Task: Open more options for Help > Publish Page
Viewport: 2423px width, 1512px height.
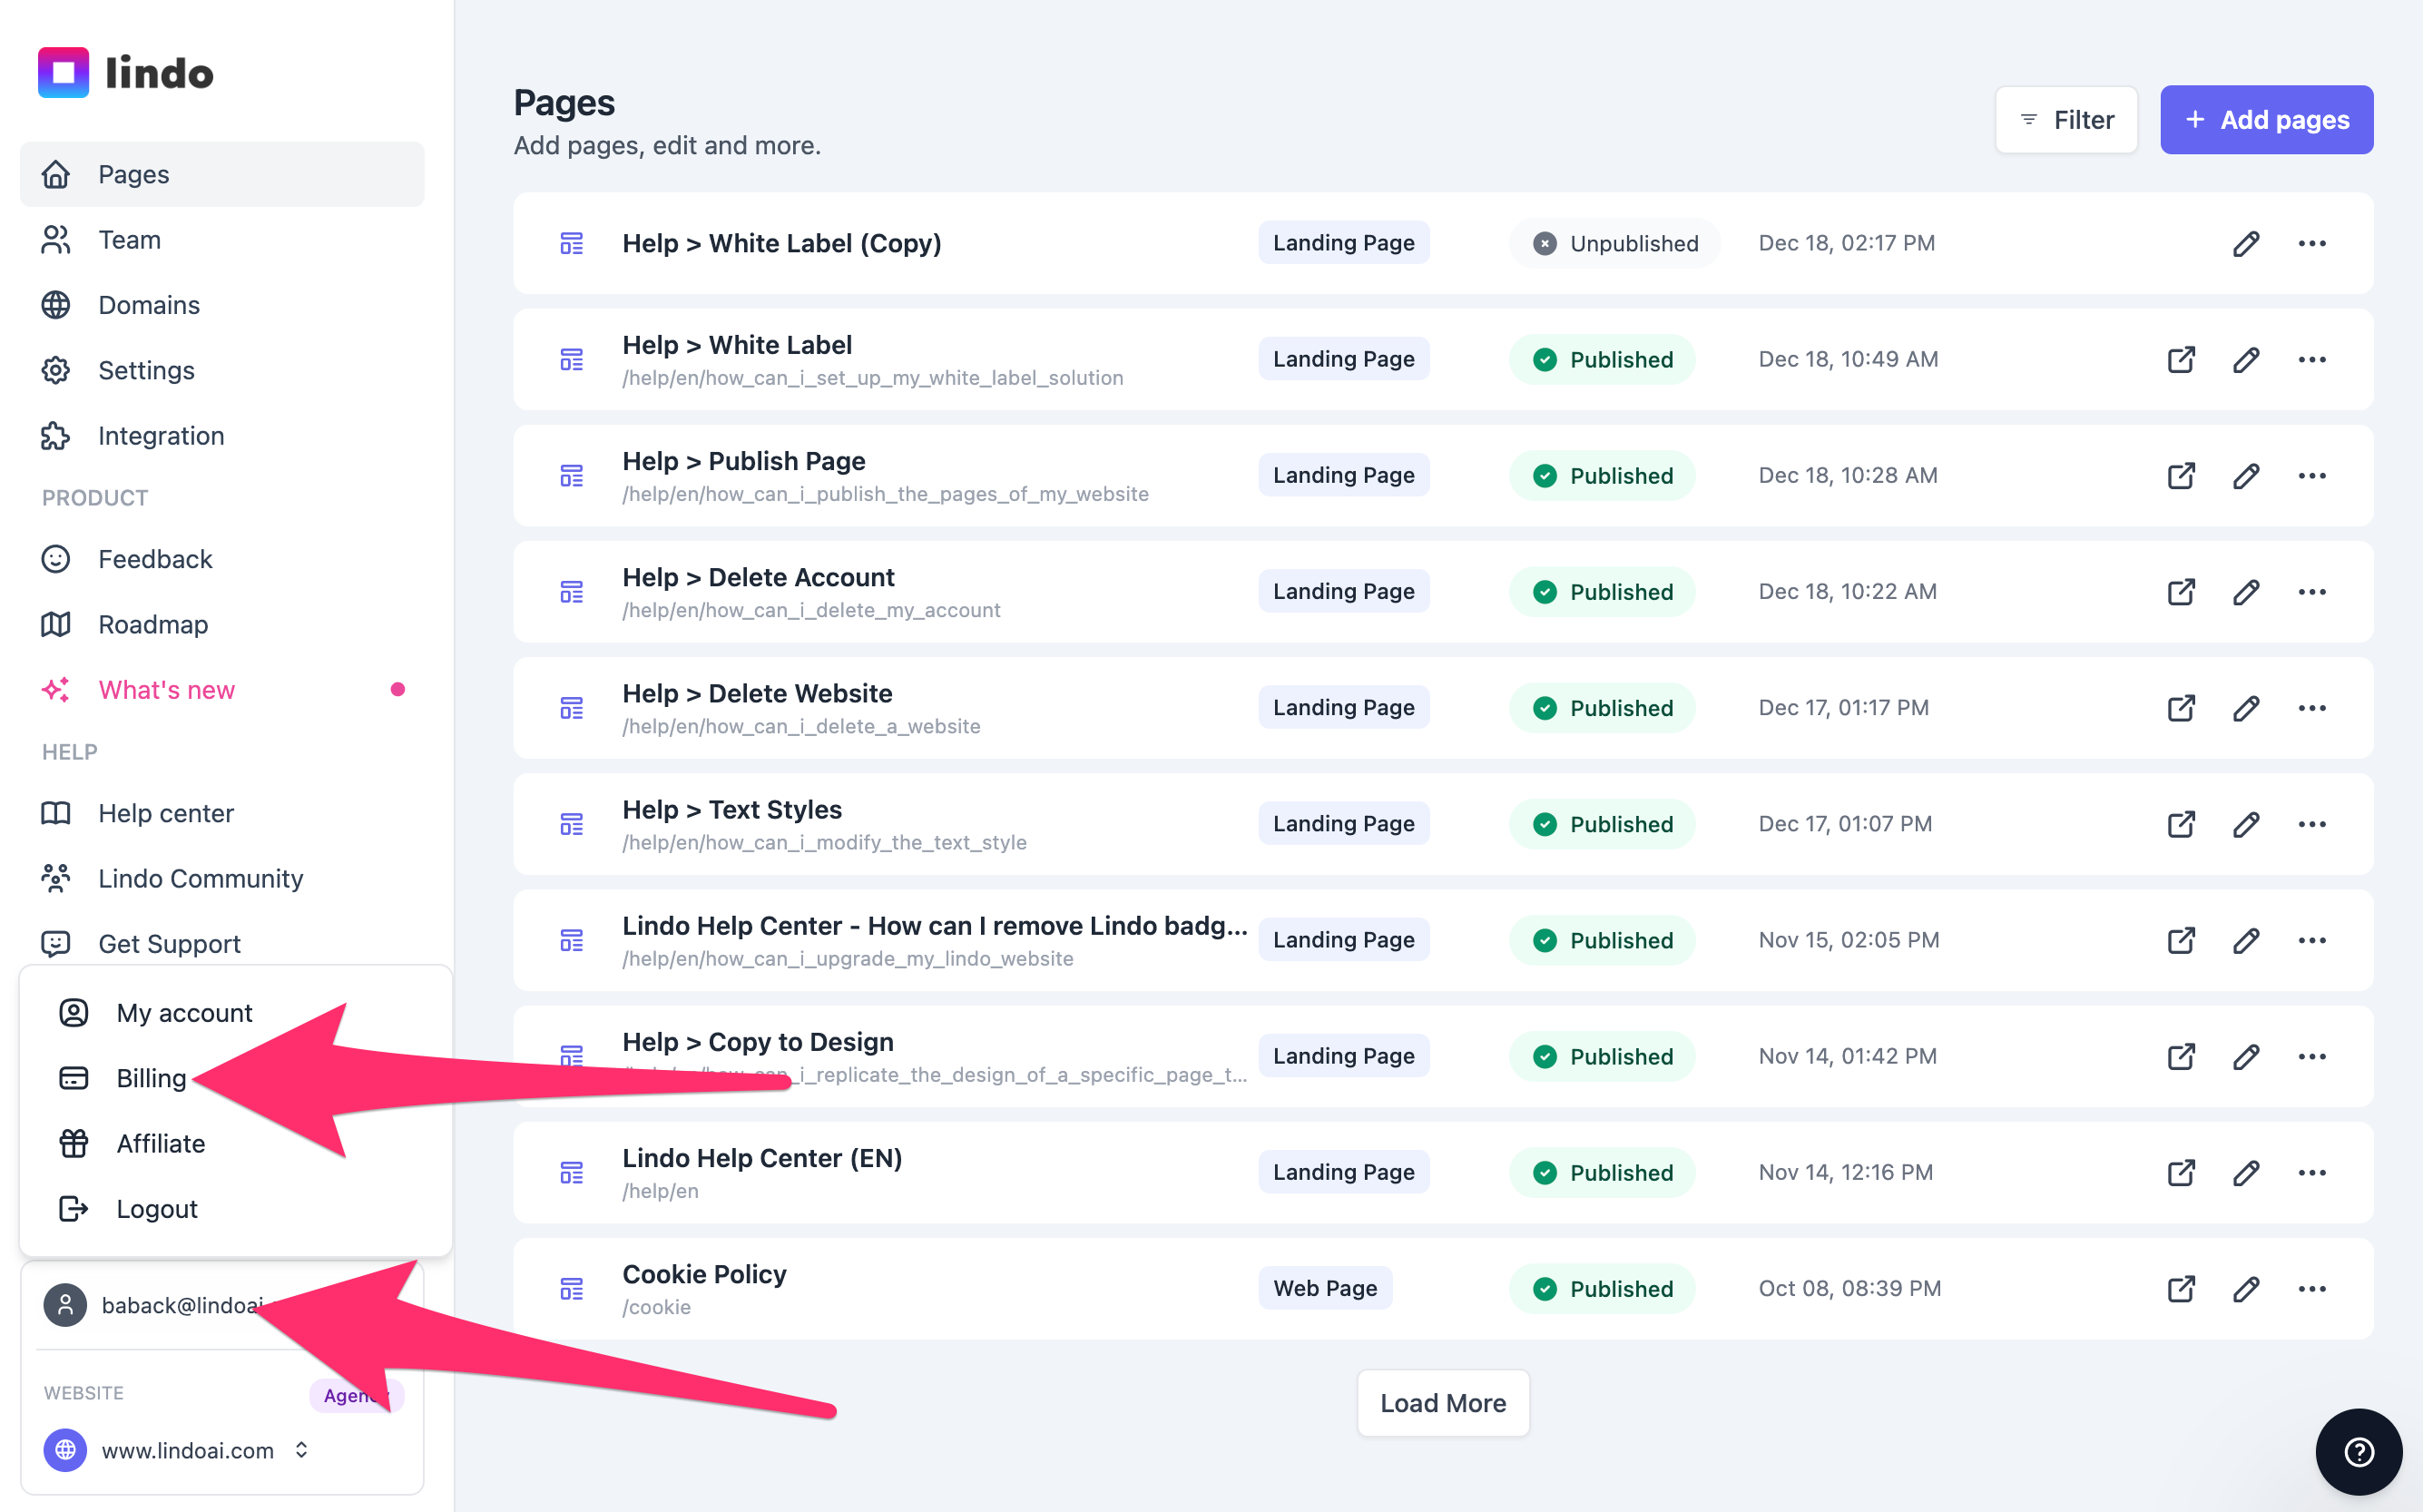Action: pos(2311,475)
